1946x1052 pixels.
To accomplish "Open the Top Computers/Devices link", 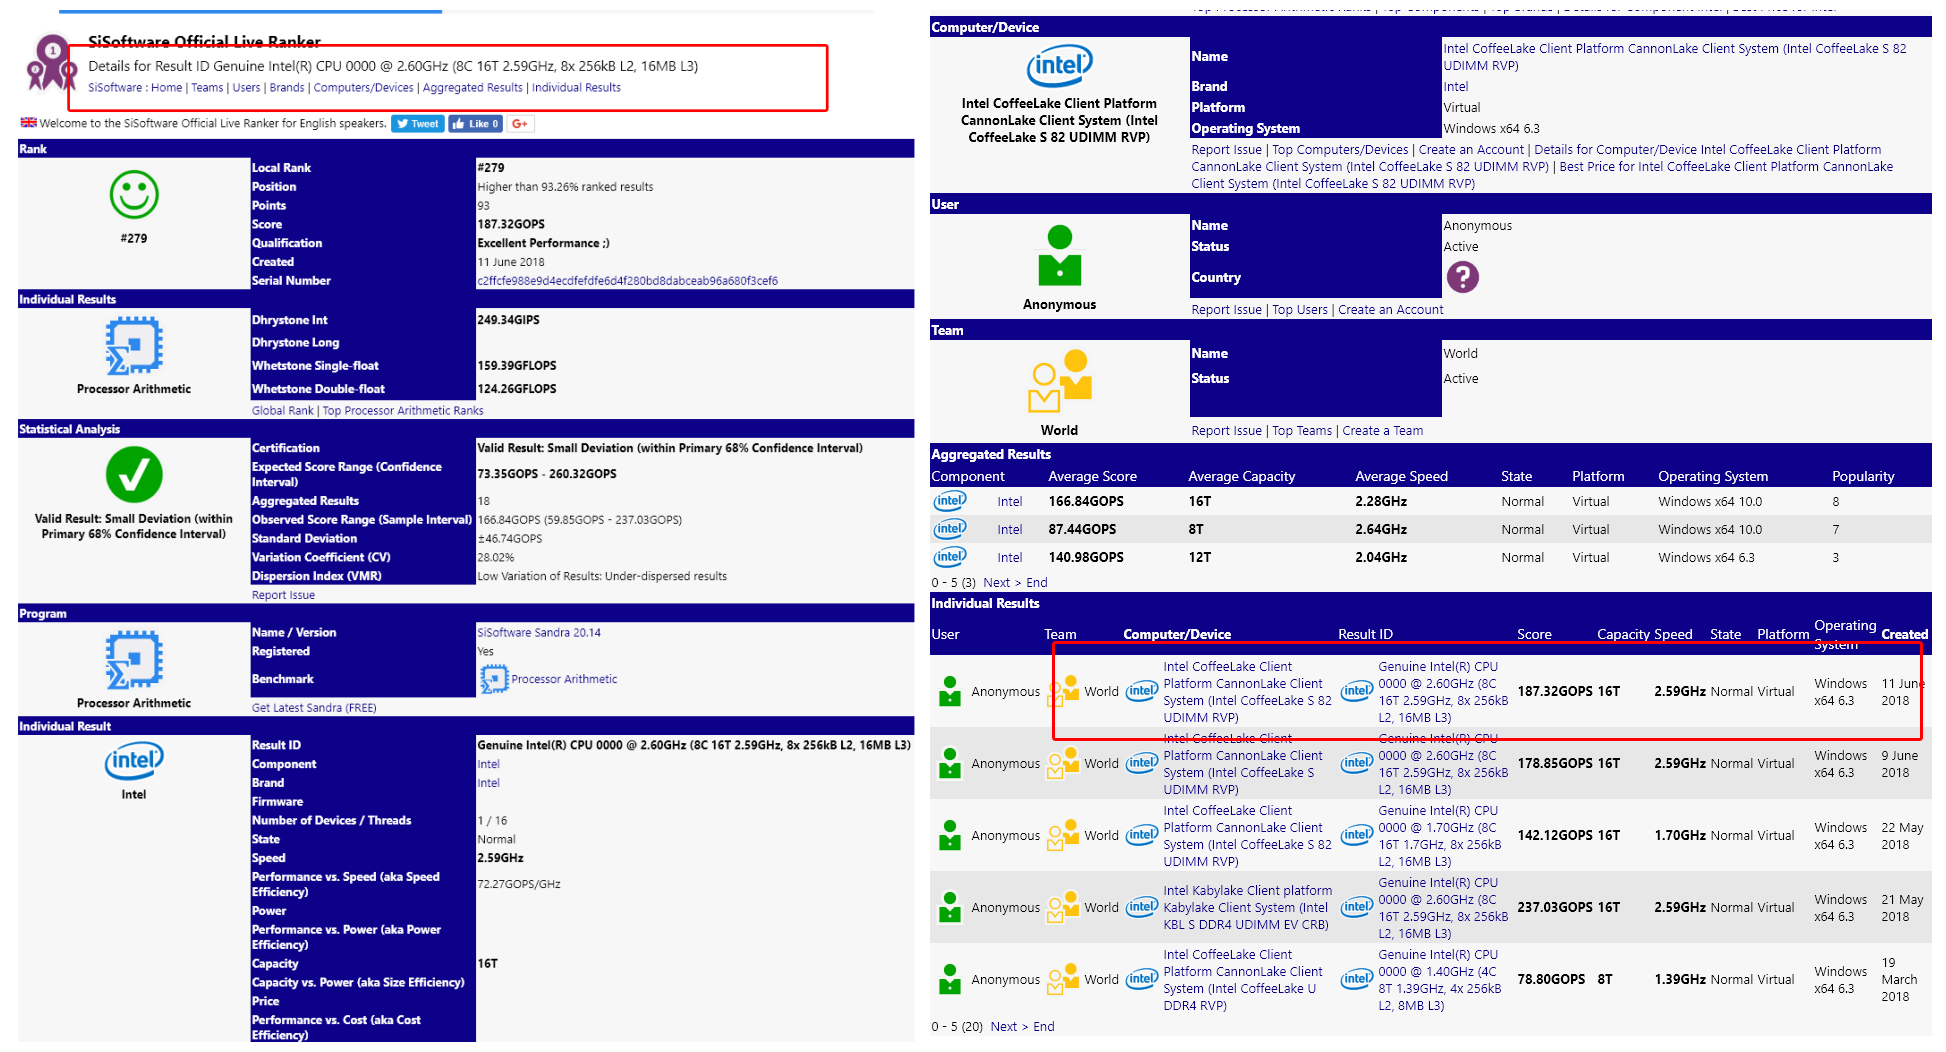I will point(1340,150).
